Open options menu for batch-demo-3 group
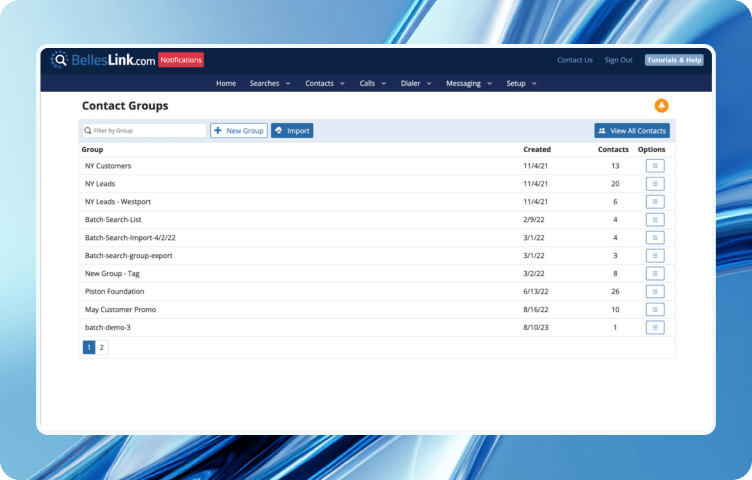 655,328
